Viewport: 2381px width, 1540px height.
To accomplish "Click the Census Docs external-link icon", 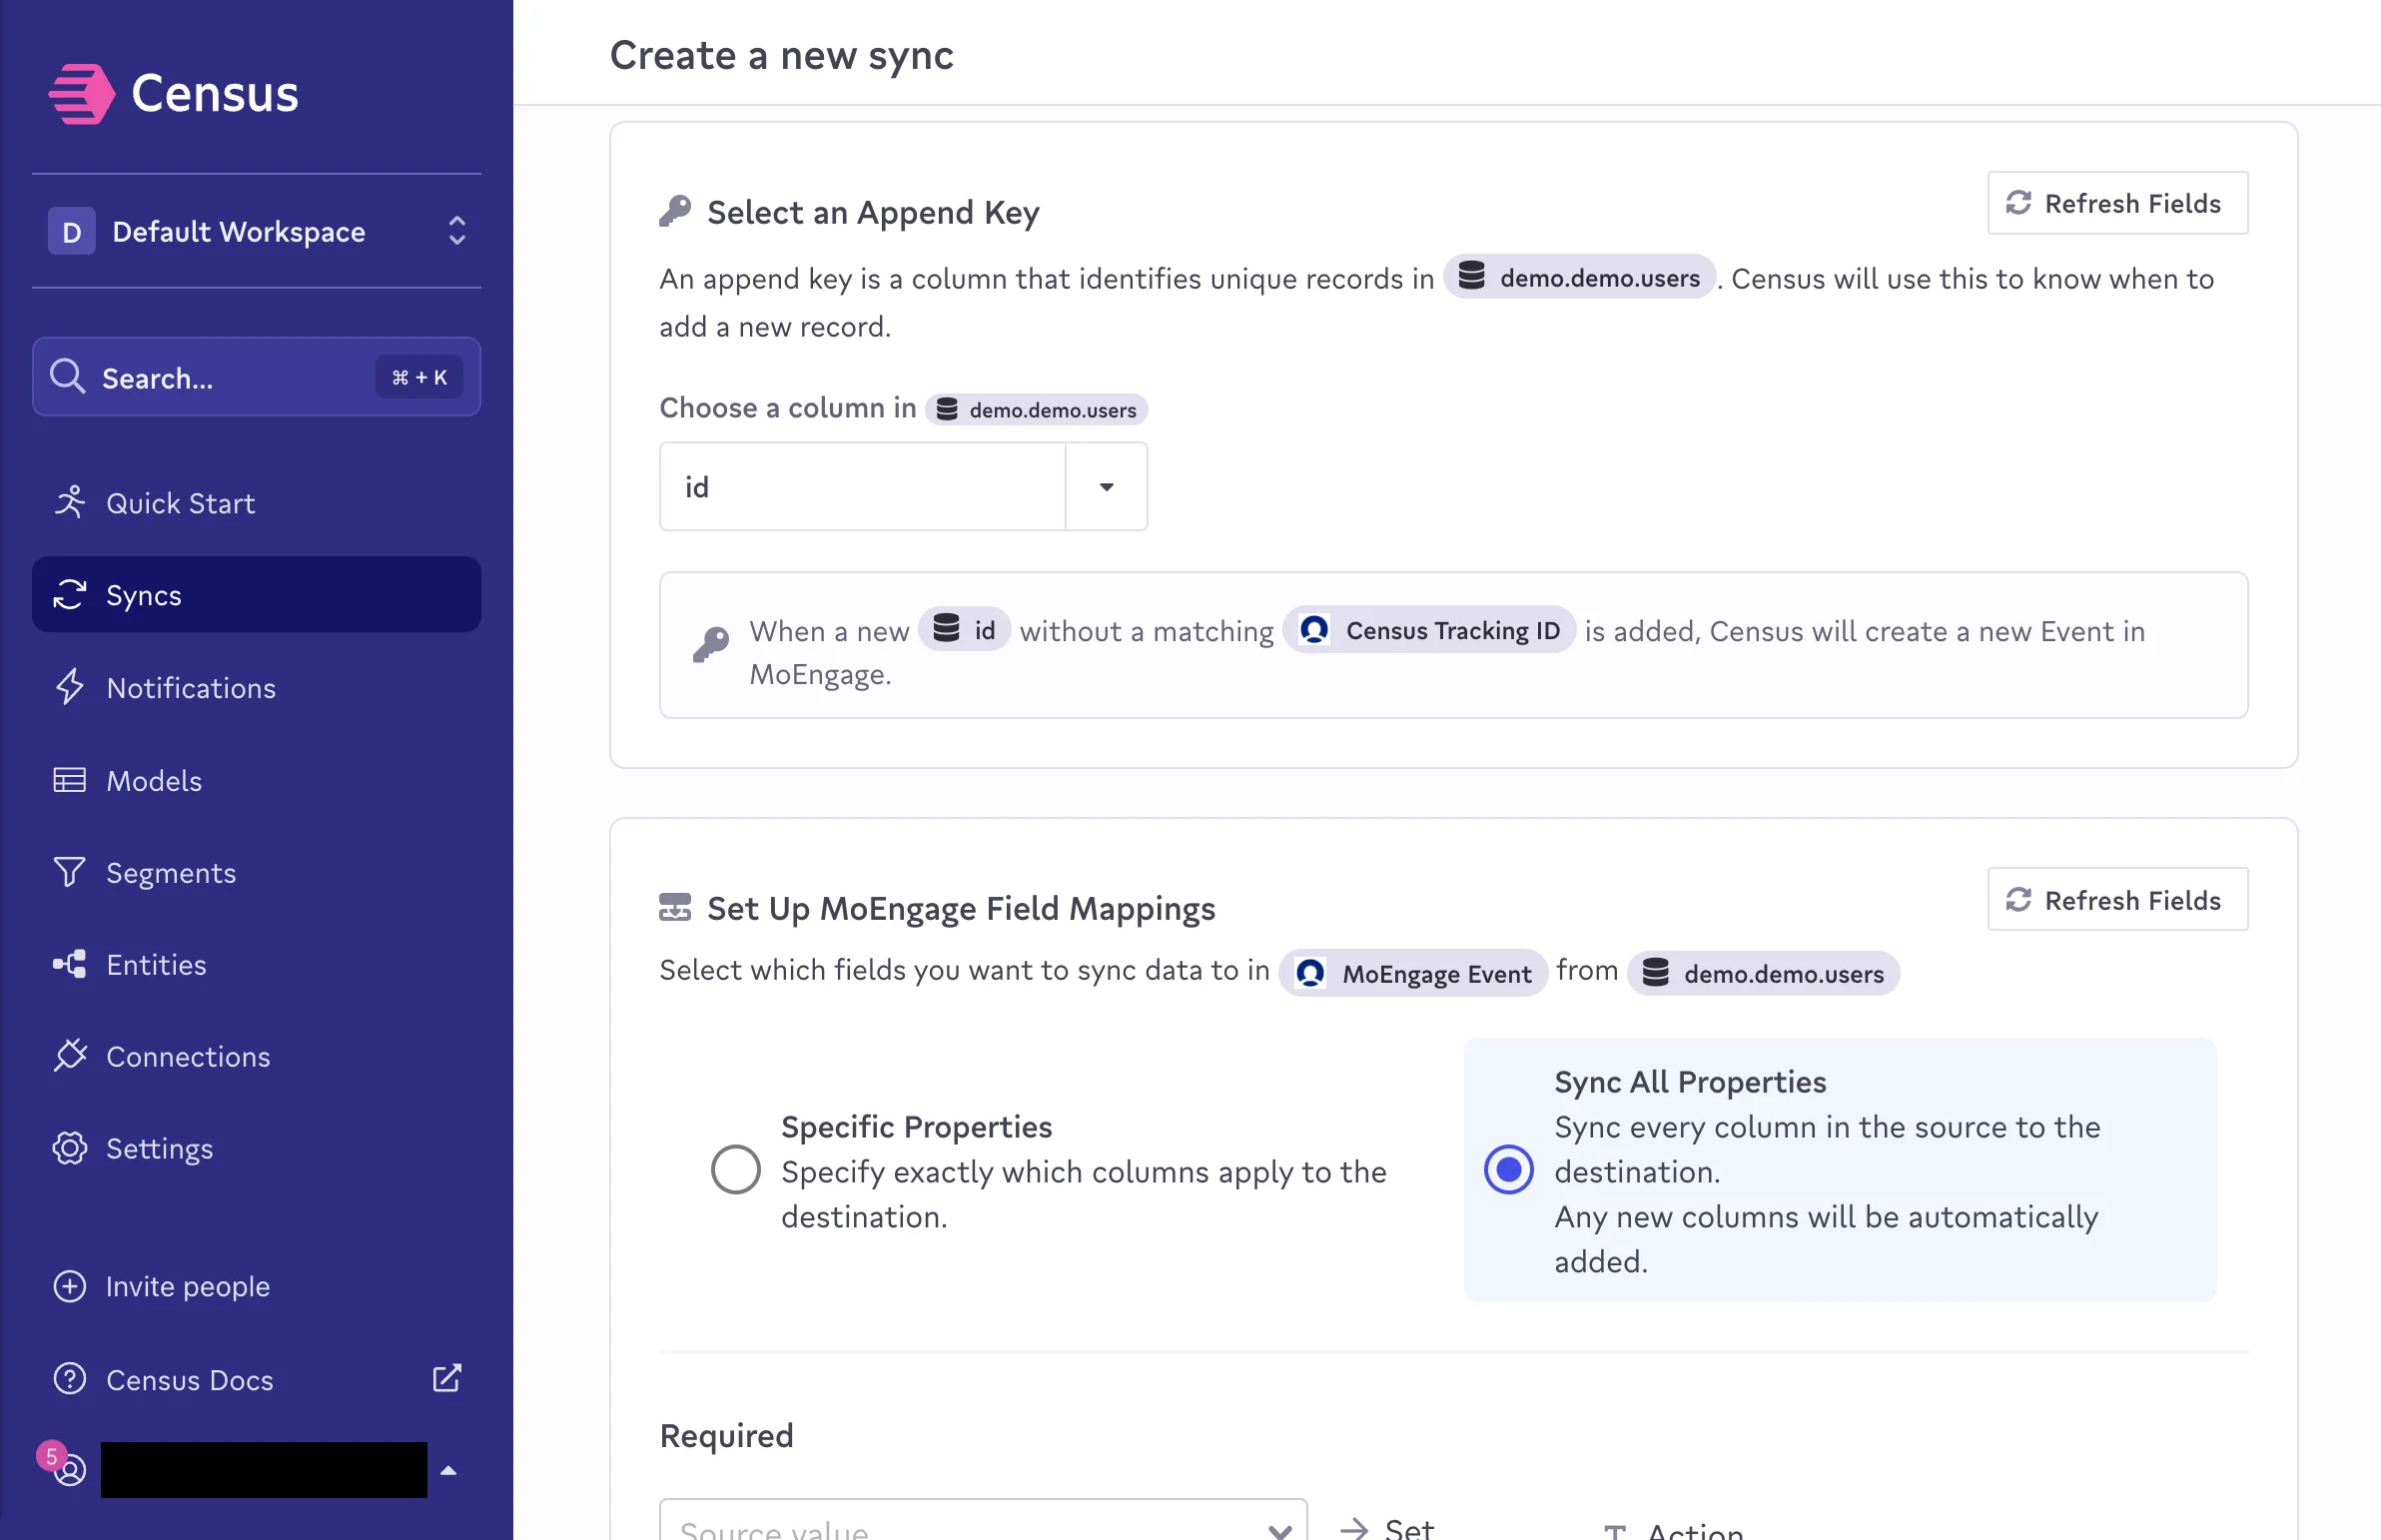I will [x=447, y=1378].
